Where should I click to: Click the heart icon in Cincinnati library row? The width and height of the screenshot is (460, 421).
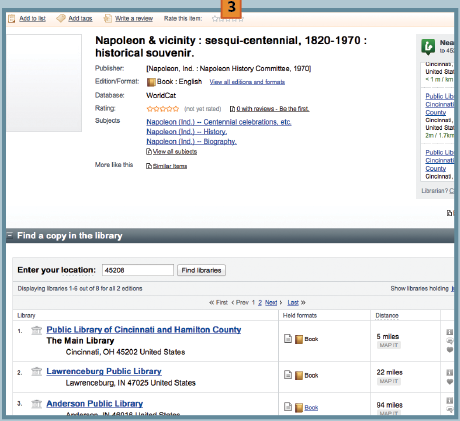450,350
